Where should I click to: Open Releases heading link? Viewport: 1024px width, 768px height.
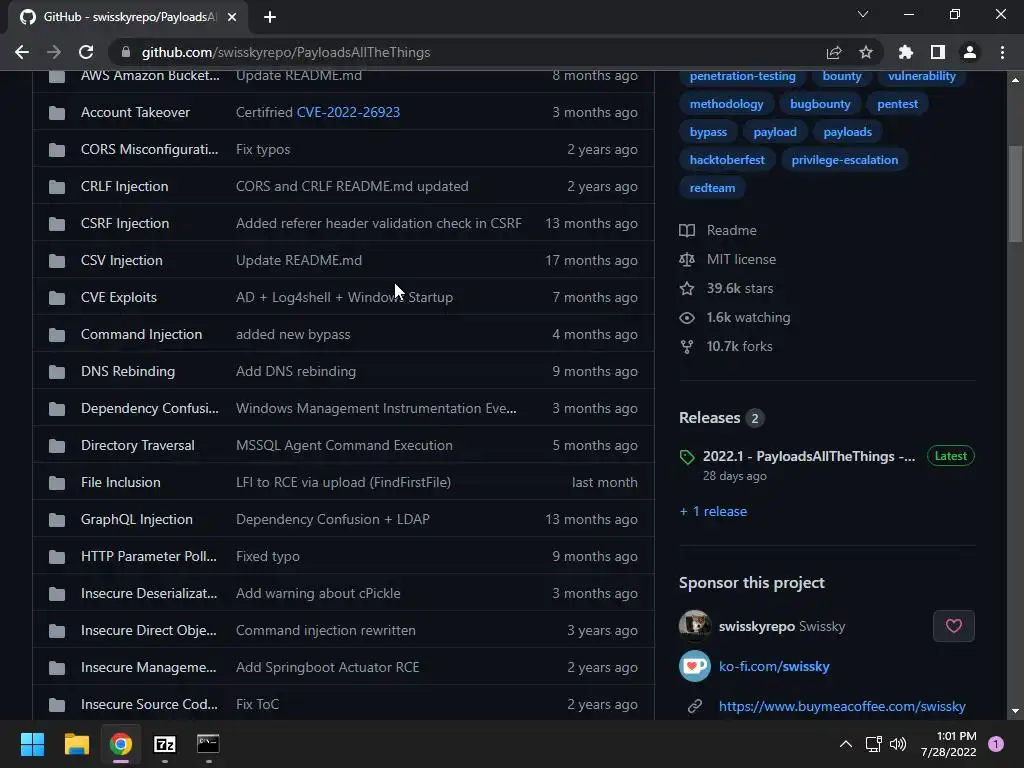[710, 417]
